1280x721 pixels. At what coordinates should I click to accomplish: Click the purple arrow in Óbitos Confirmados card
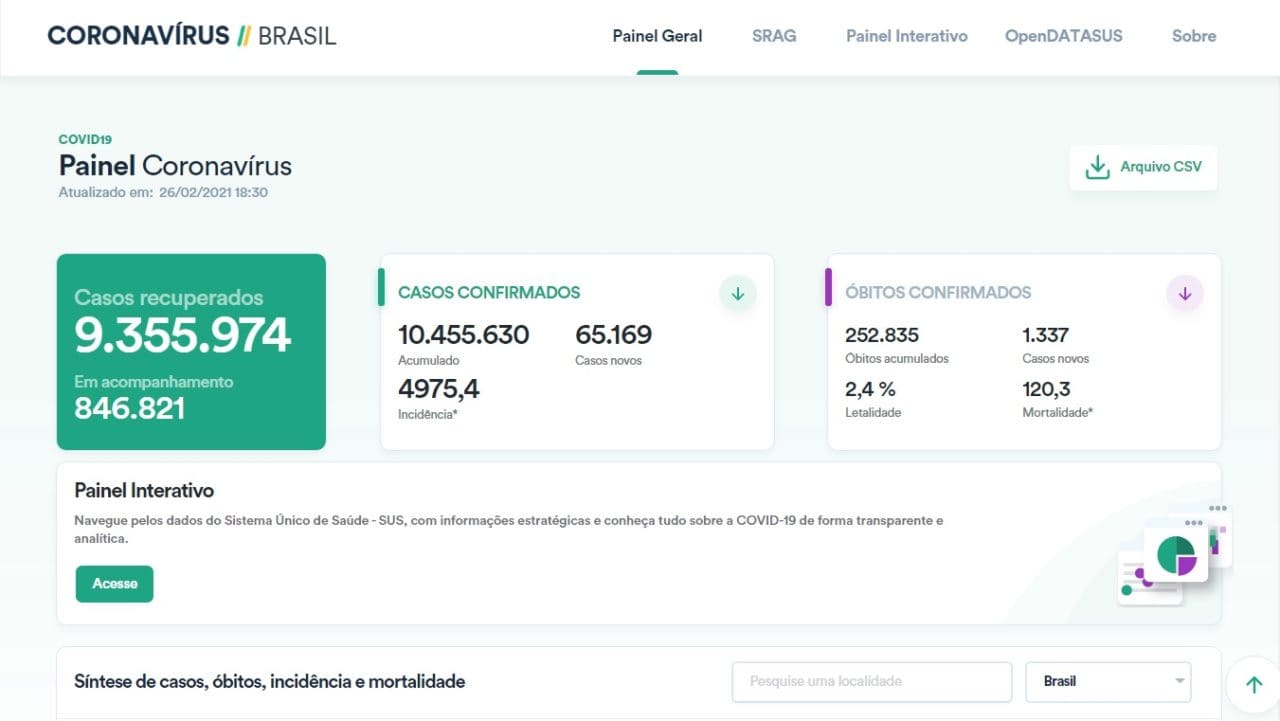click(1185, 294)
